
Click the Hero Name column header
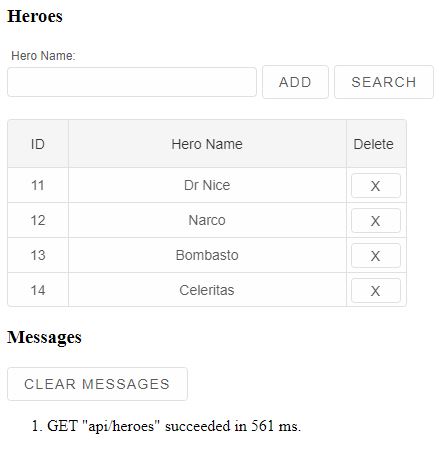coord(207,144)
